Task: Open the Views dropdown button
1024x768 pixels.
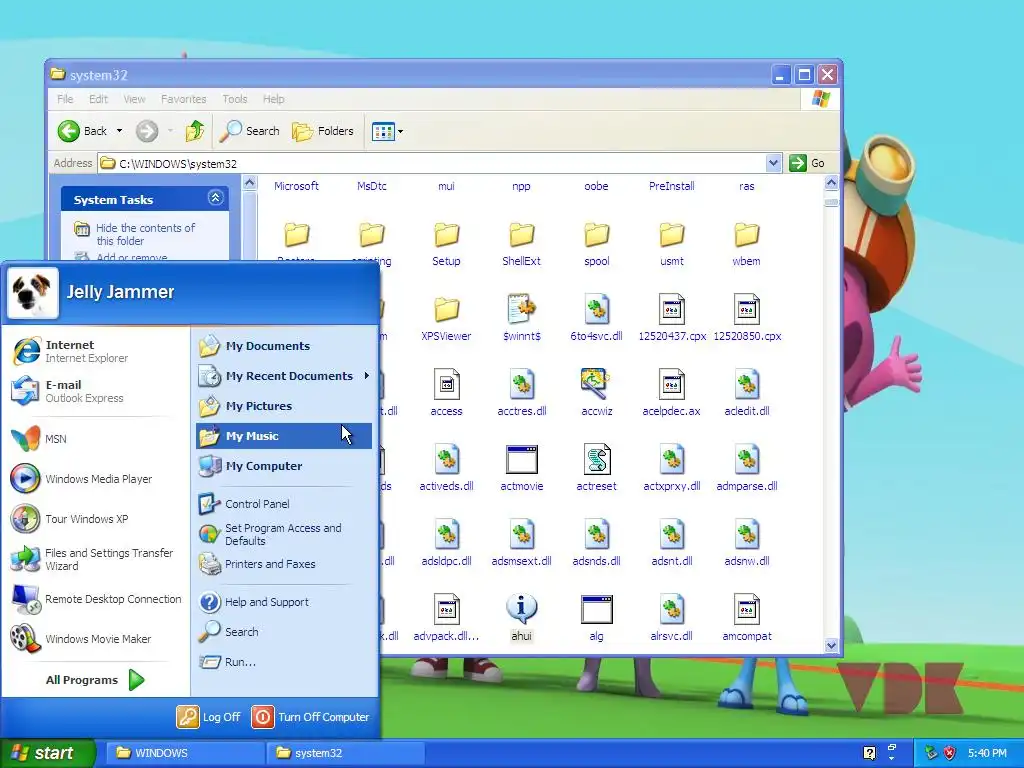Action: click(388, 131)
